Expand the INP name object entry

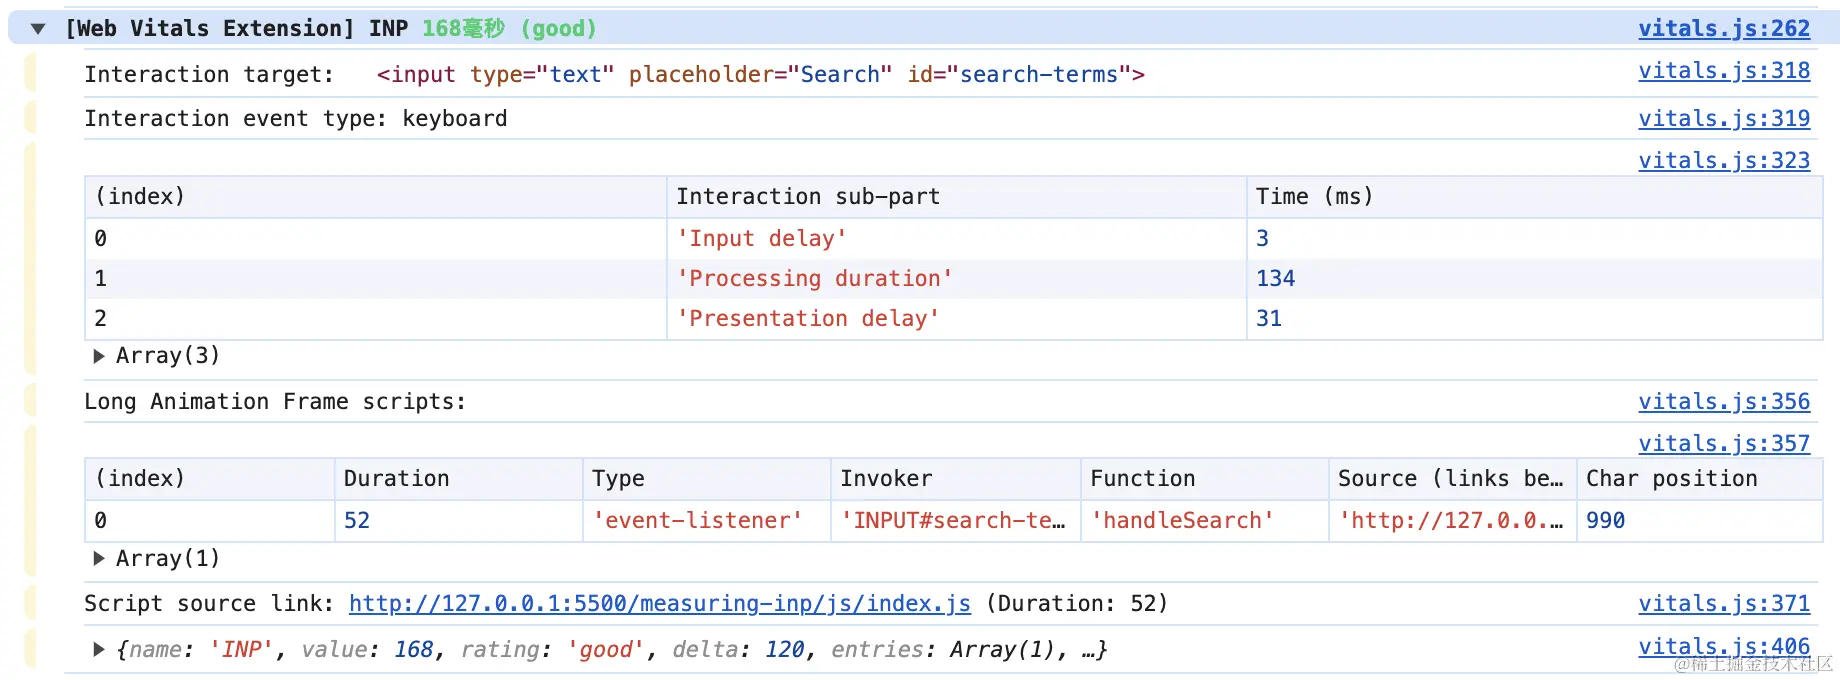point(99,650)
